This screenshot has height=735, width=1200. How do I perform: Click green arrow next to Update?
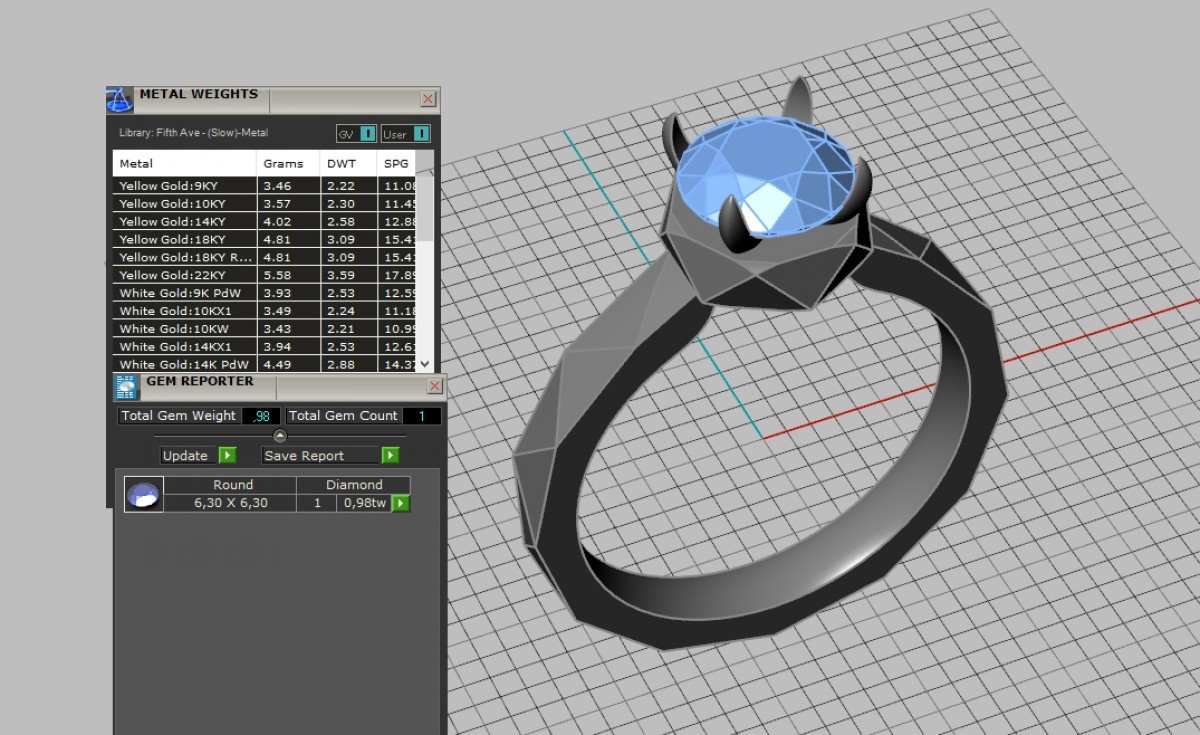(227, 456)
